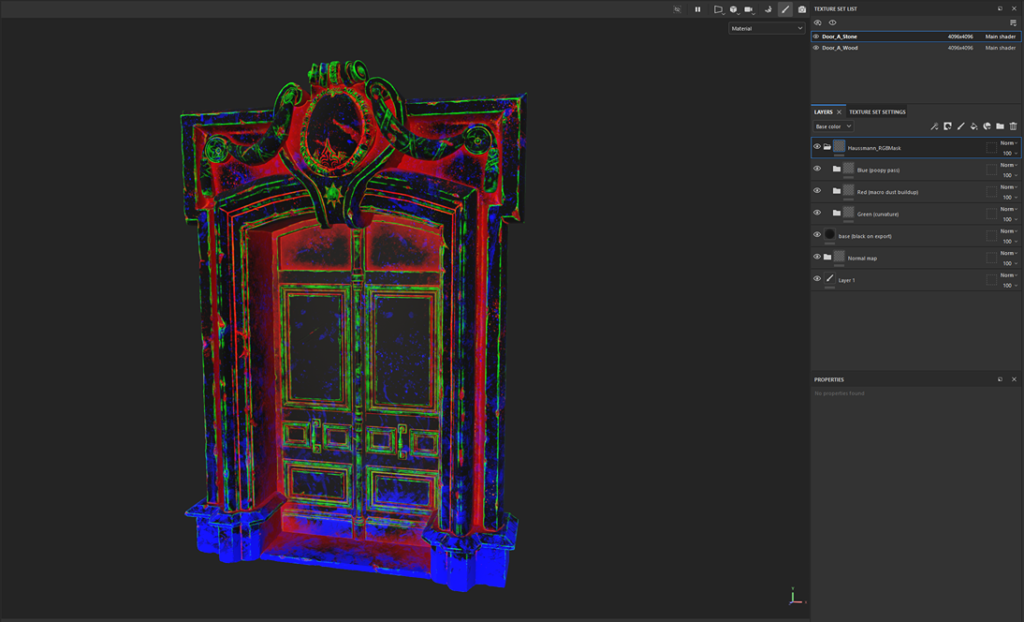1024x622 pixels.
Task: Open the Base color channel dropdown
Action: click(833, 127)
